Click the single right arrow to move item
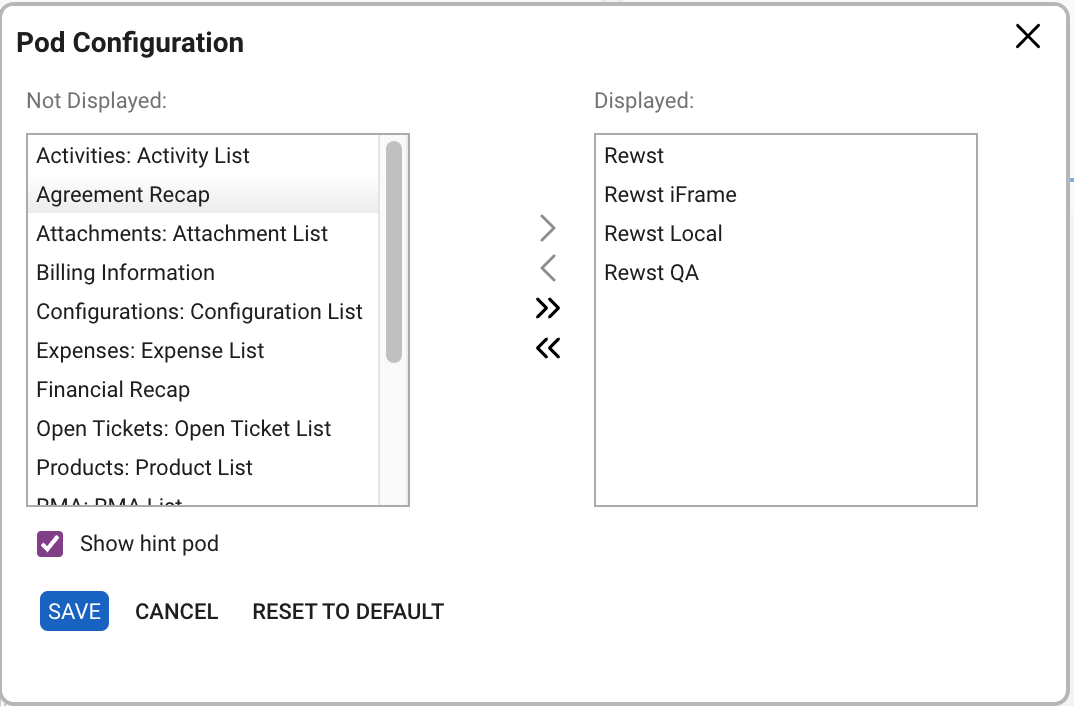This screenshot has height=706, width=1074. pos(547,229)
